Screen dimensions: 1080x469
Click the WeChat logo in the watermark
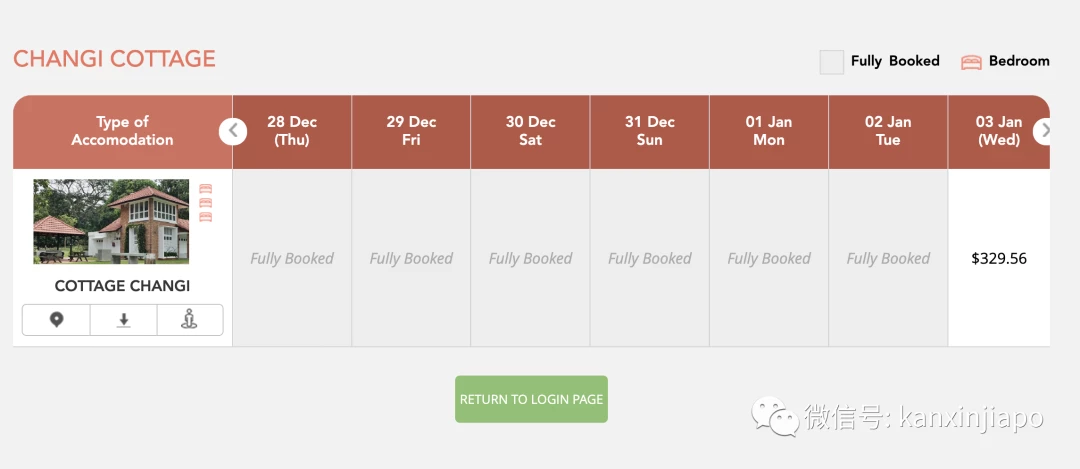click(x=775, y=417)
